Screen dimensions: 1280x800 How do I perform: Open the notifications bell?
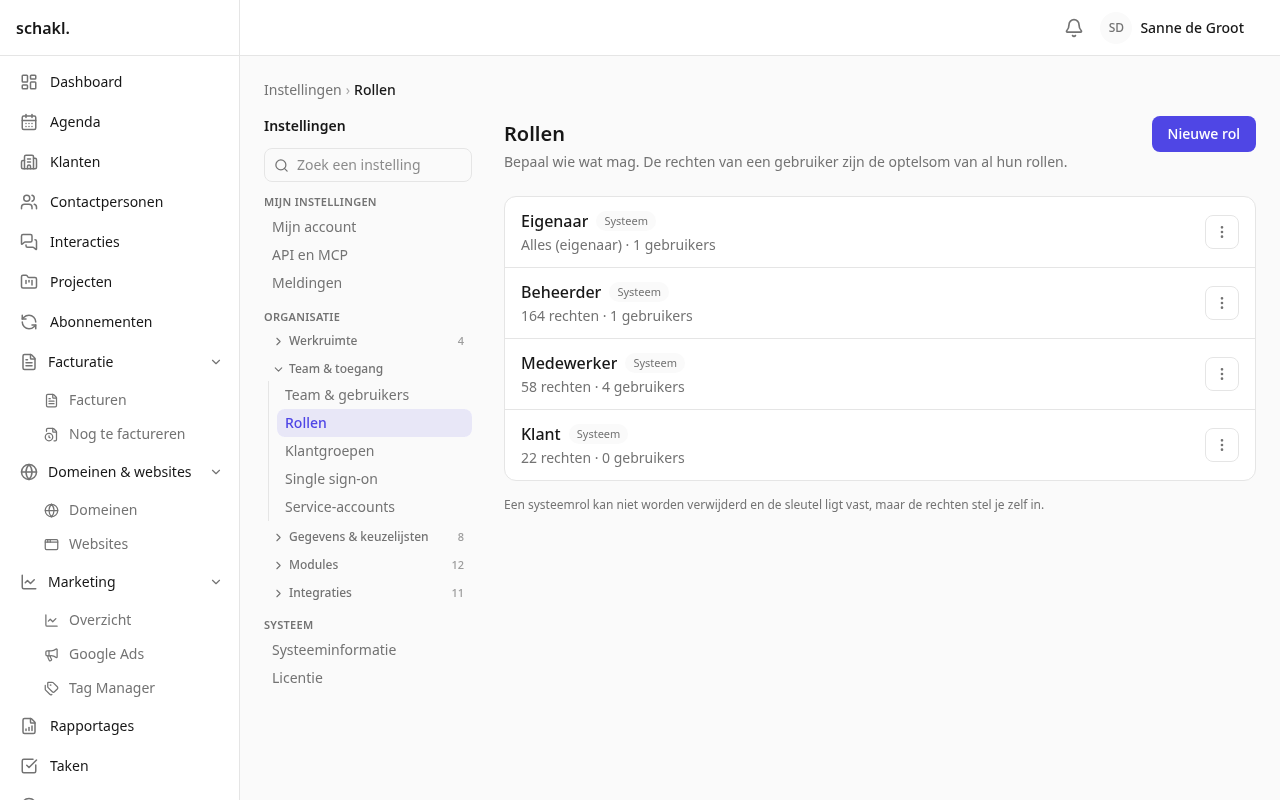coord(1074,28)
